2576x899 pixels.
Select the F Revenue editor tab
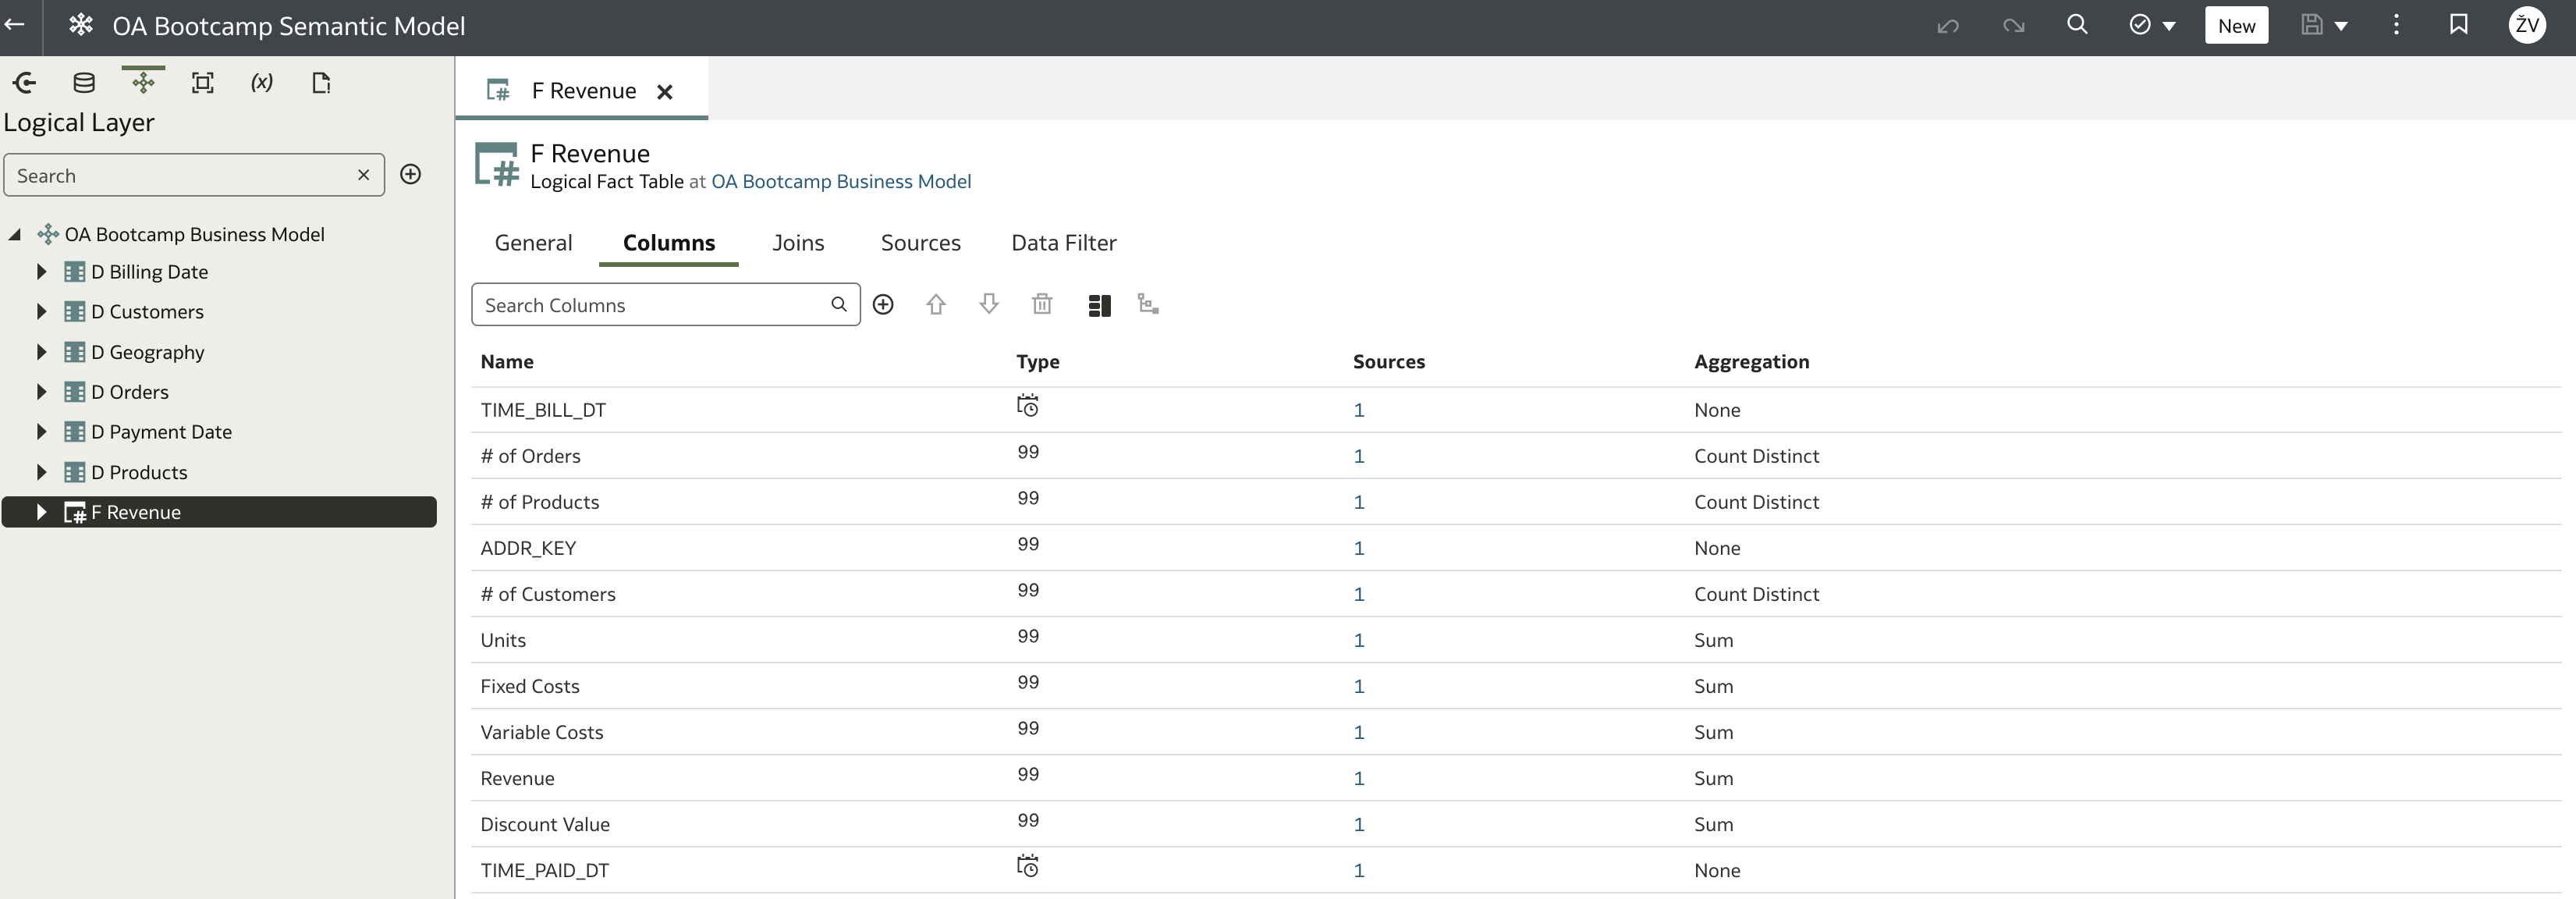coord(583,91)
